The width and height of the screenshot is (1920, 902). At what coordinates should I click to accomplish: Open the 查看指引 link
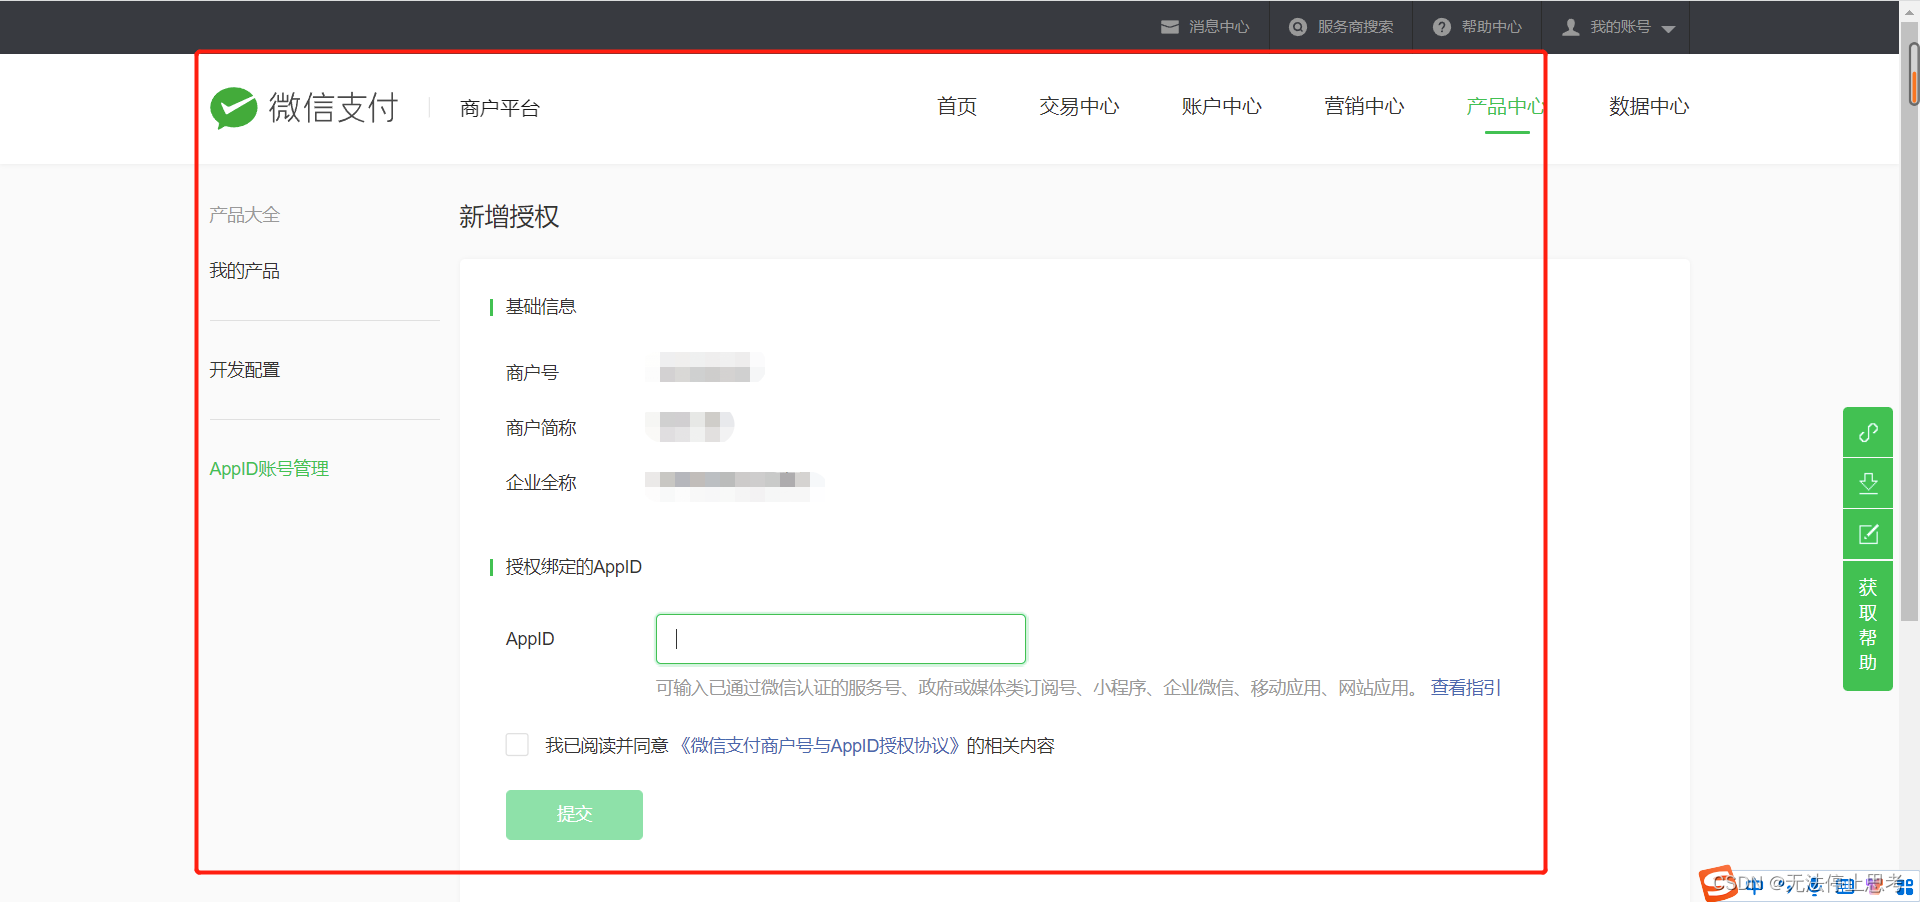pyautogui.click(x=1465, y=688)
